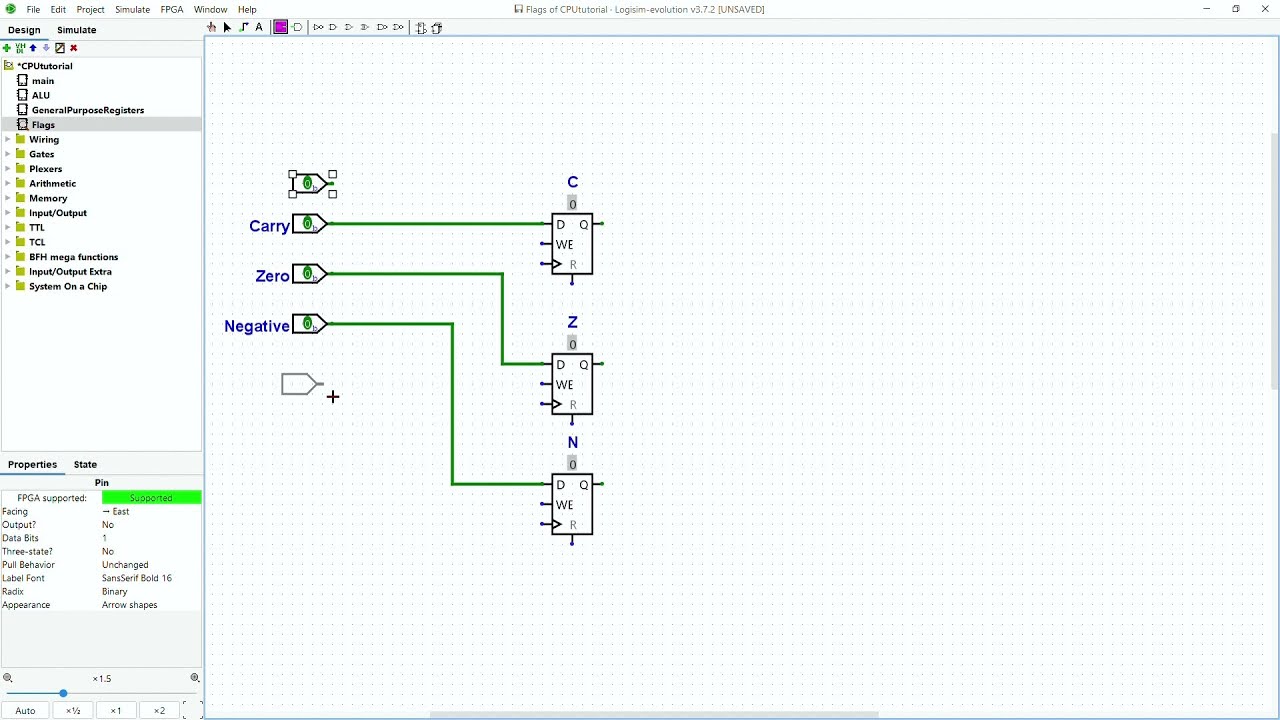
Task: Toggle the magenta input pin tool
Action: point(281,28)
